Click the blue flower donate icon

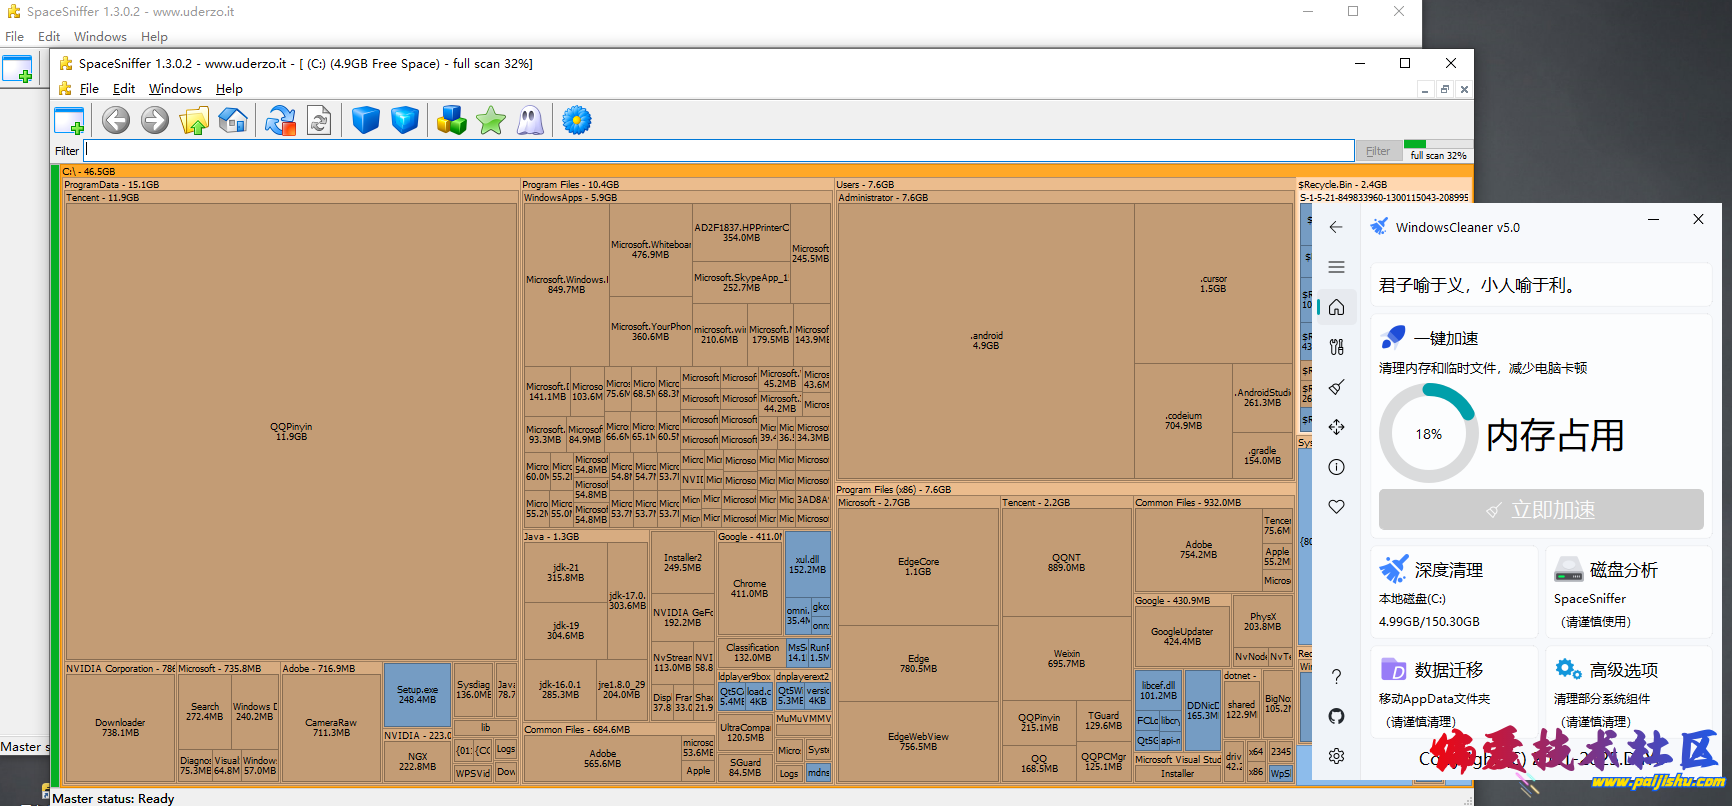pos(577,121)
